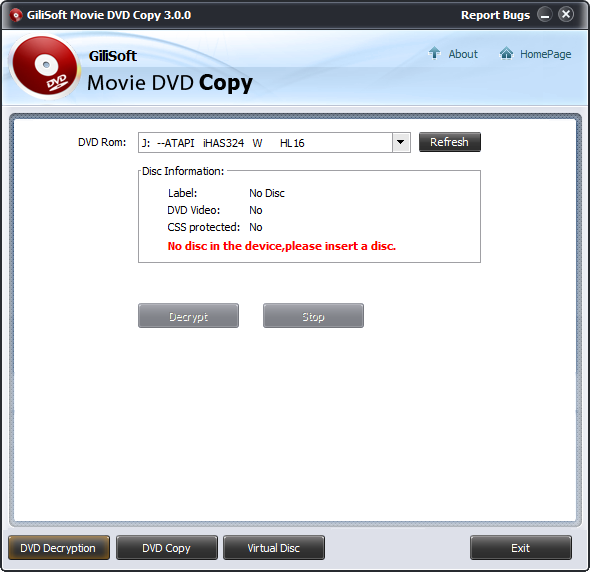590x572 pixels.
Task: Switch to the DVD Copy tab
Action: pos(167,548)
